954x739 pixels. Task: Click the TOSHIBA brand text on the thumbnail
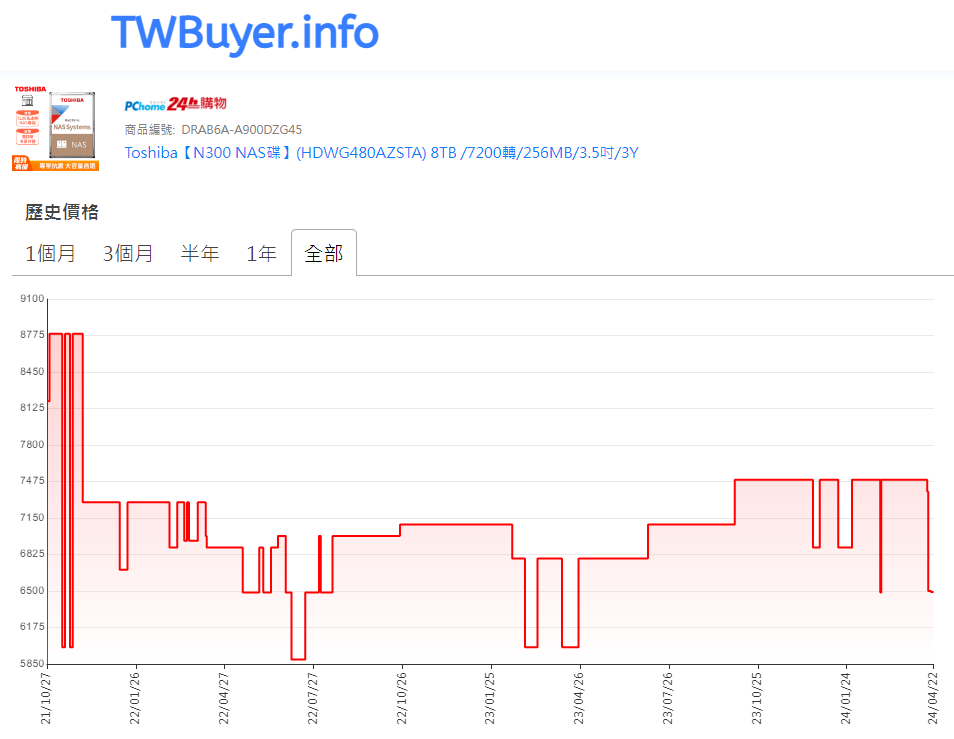tap(30, 90)
